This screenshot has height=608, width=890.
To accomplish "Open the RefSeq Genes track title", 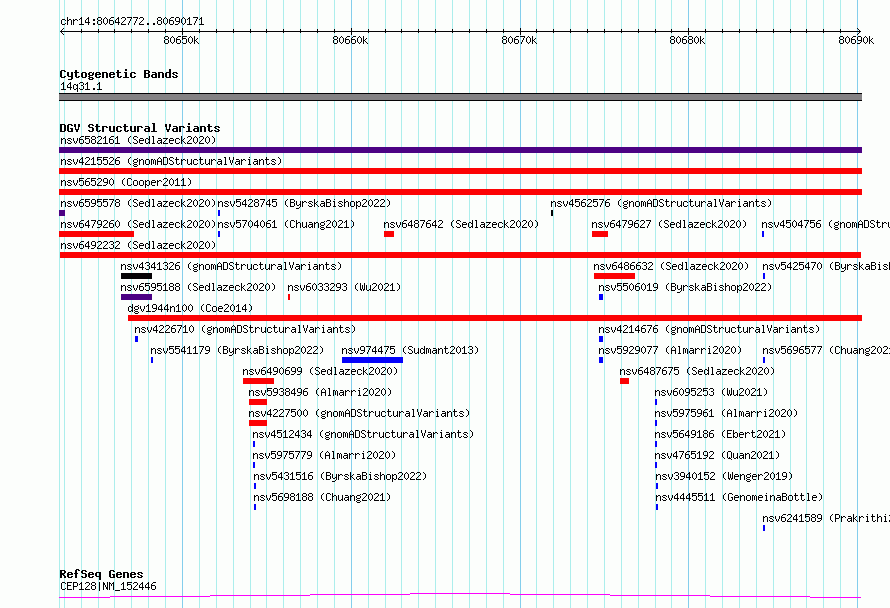I will coord(102,575).
